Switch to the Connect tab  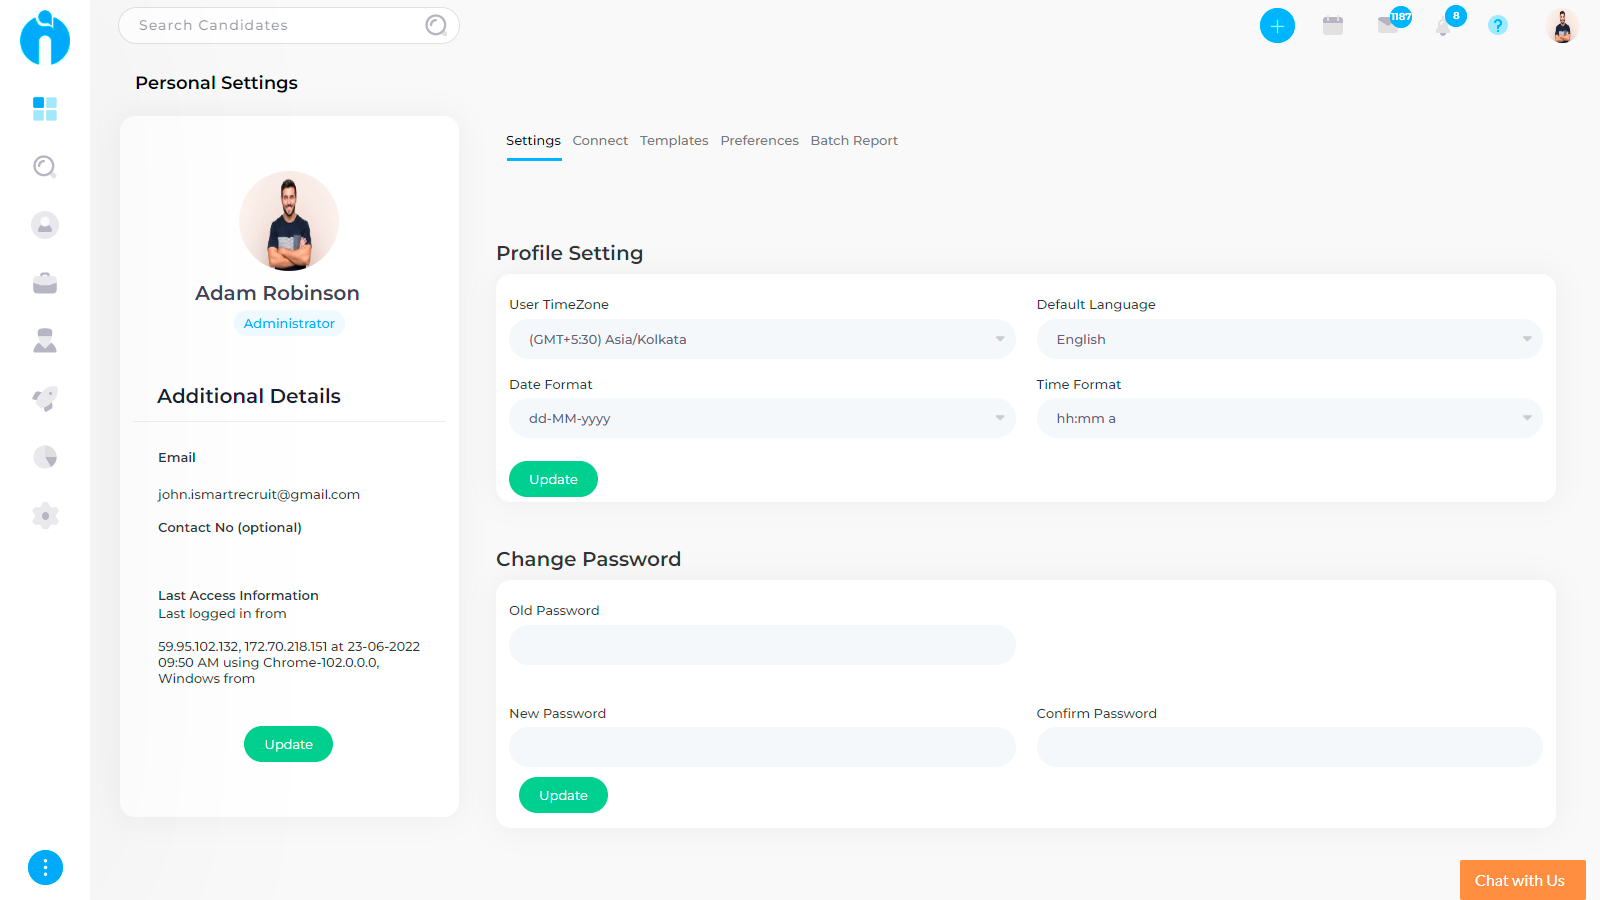pos(600,141)
